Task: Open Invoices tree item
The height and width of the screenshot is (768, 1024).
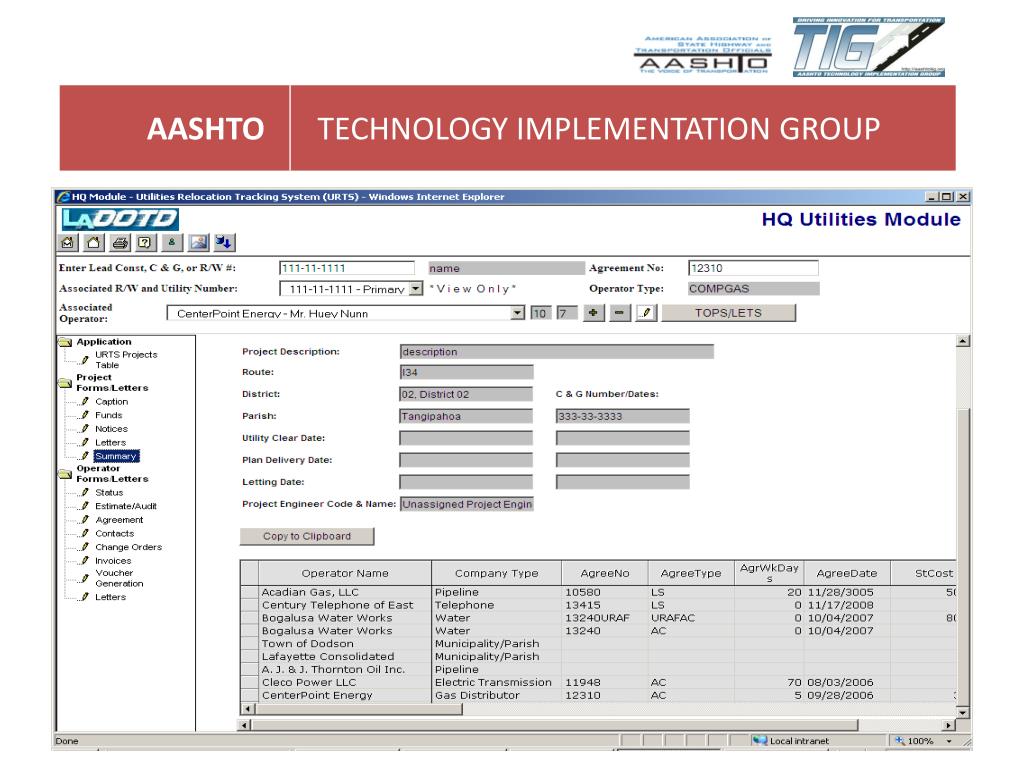Action: coord(113,561)
